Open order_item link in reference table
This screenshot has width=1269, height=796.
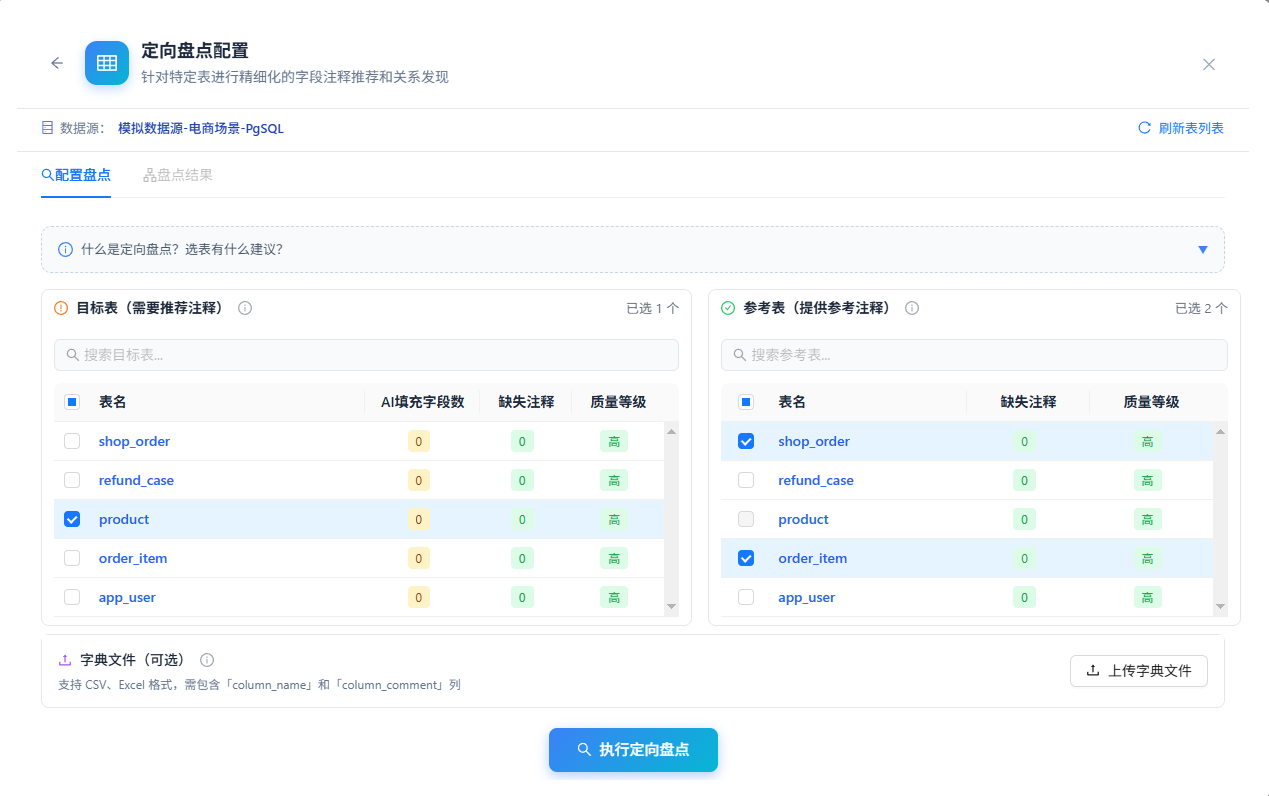pos(813,558)
